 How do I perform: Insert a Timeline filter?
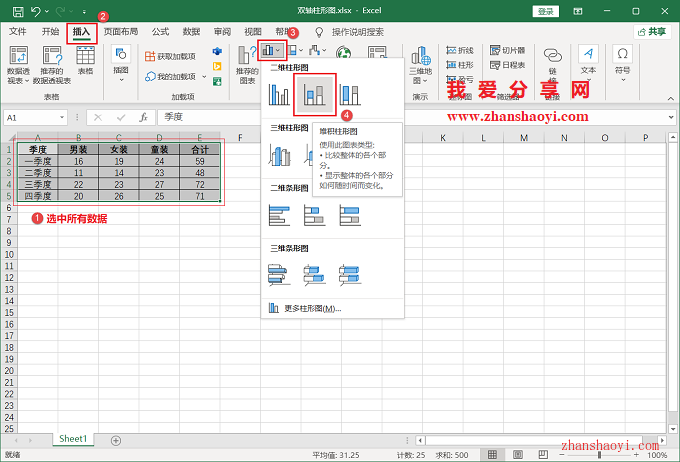coord(507,65)
